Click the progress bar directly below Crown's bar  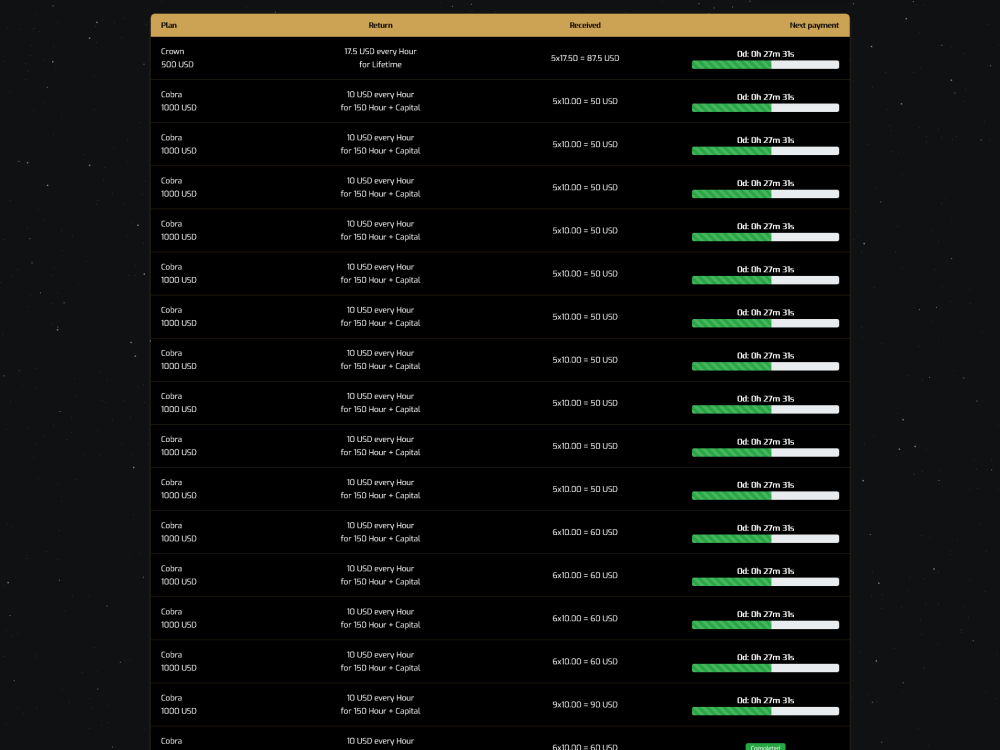765,108
